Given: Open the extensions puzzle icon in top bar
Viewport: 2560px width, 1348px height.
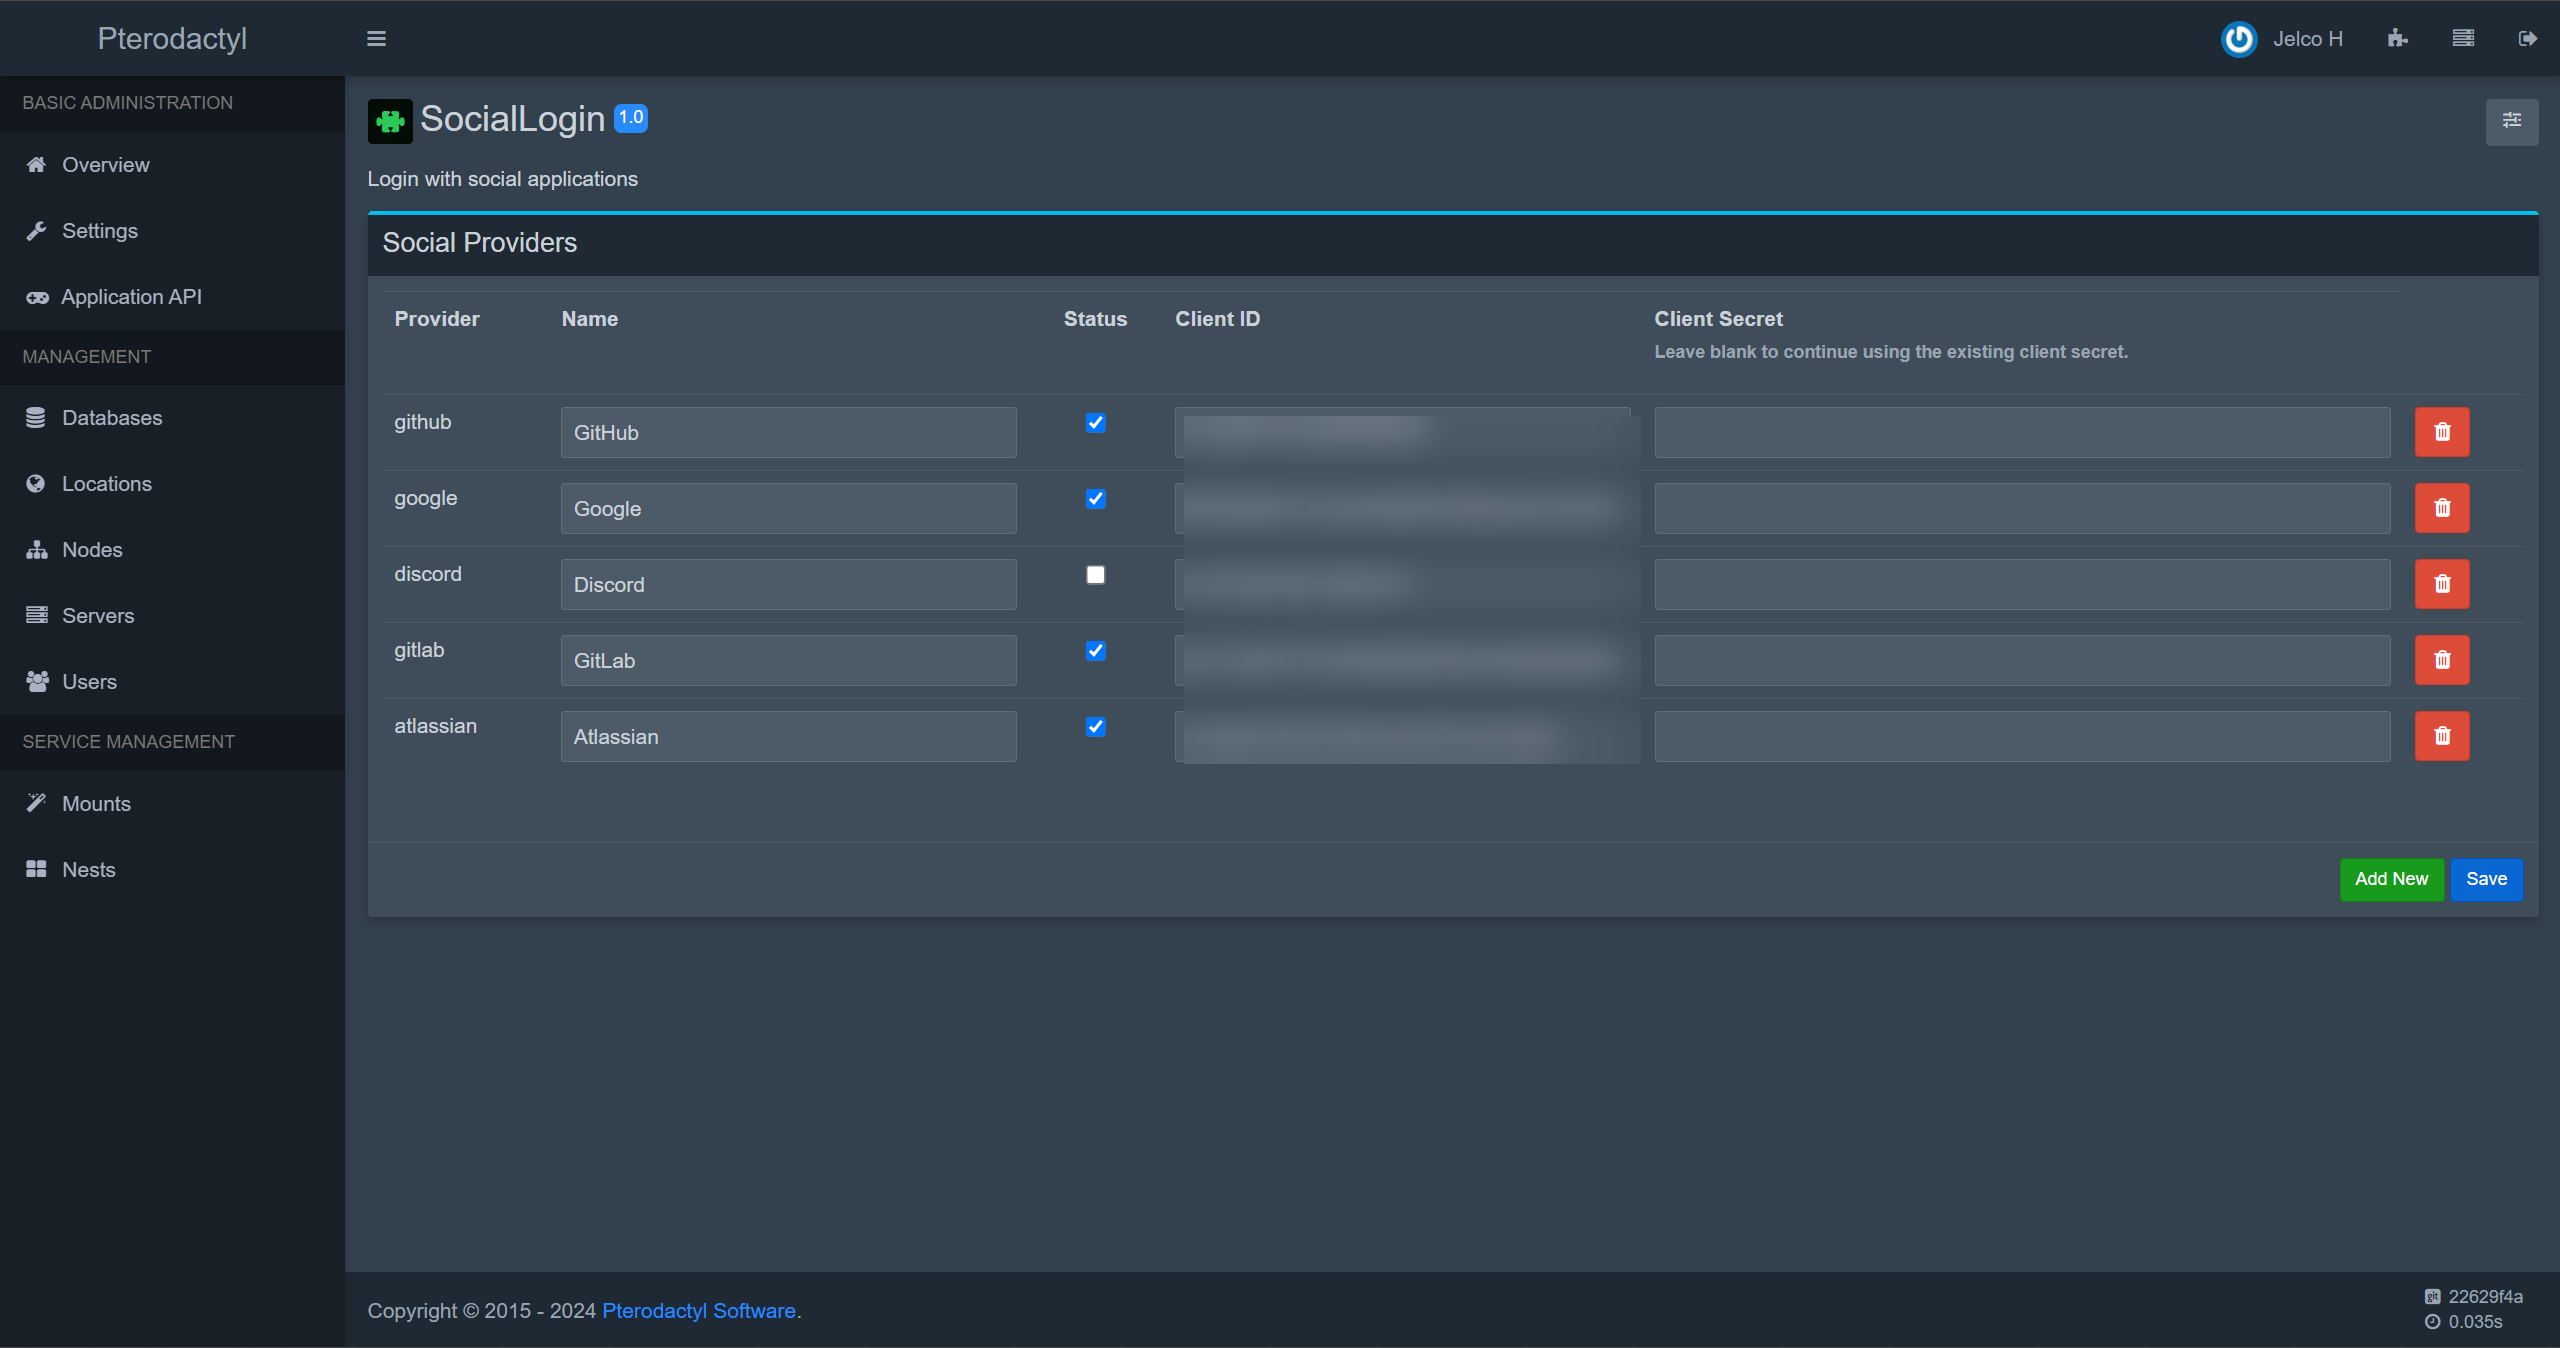Looking at the screenshot, I should pyautogui.click(x=2397, y=39).
